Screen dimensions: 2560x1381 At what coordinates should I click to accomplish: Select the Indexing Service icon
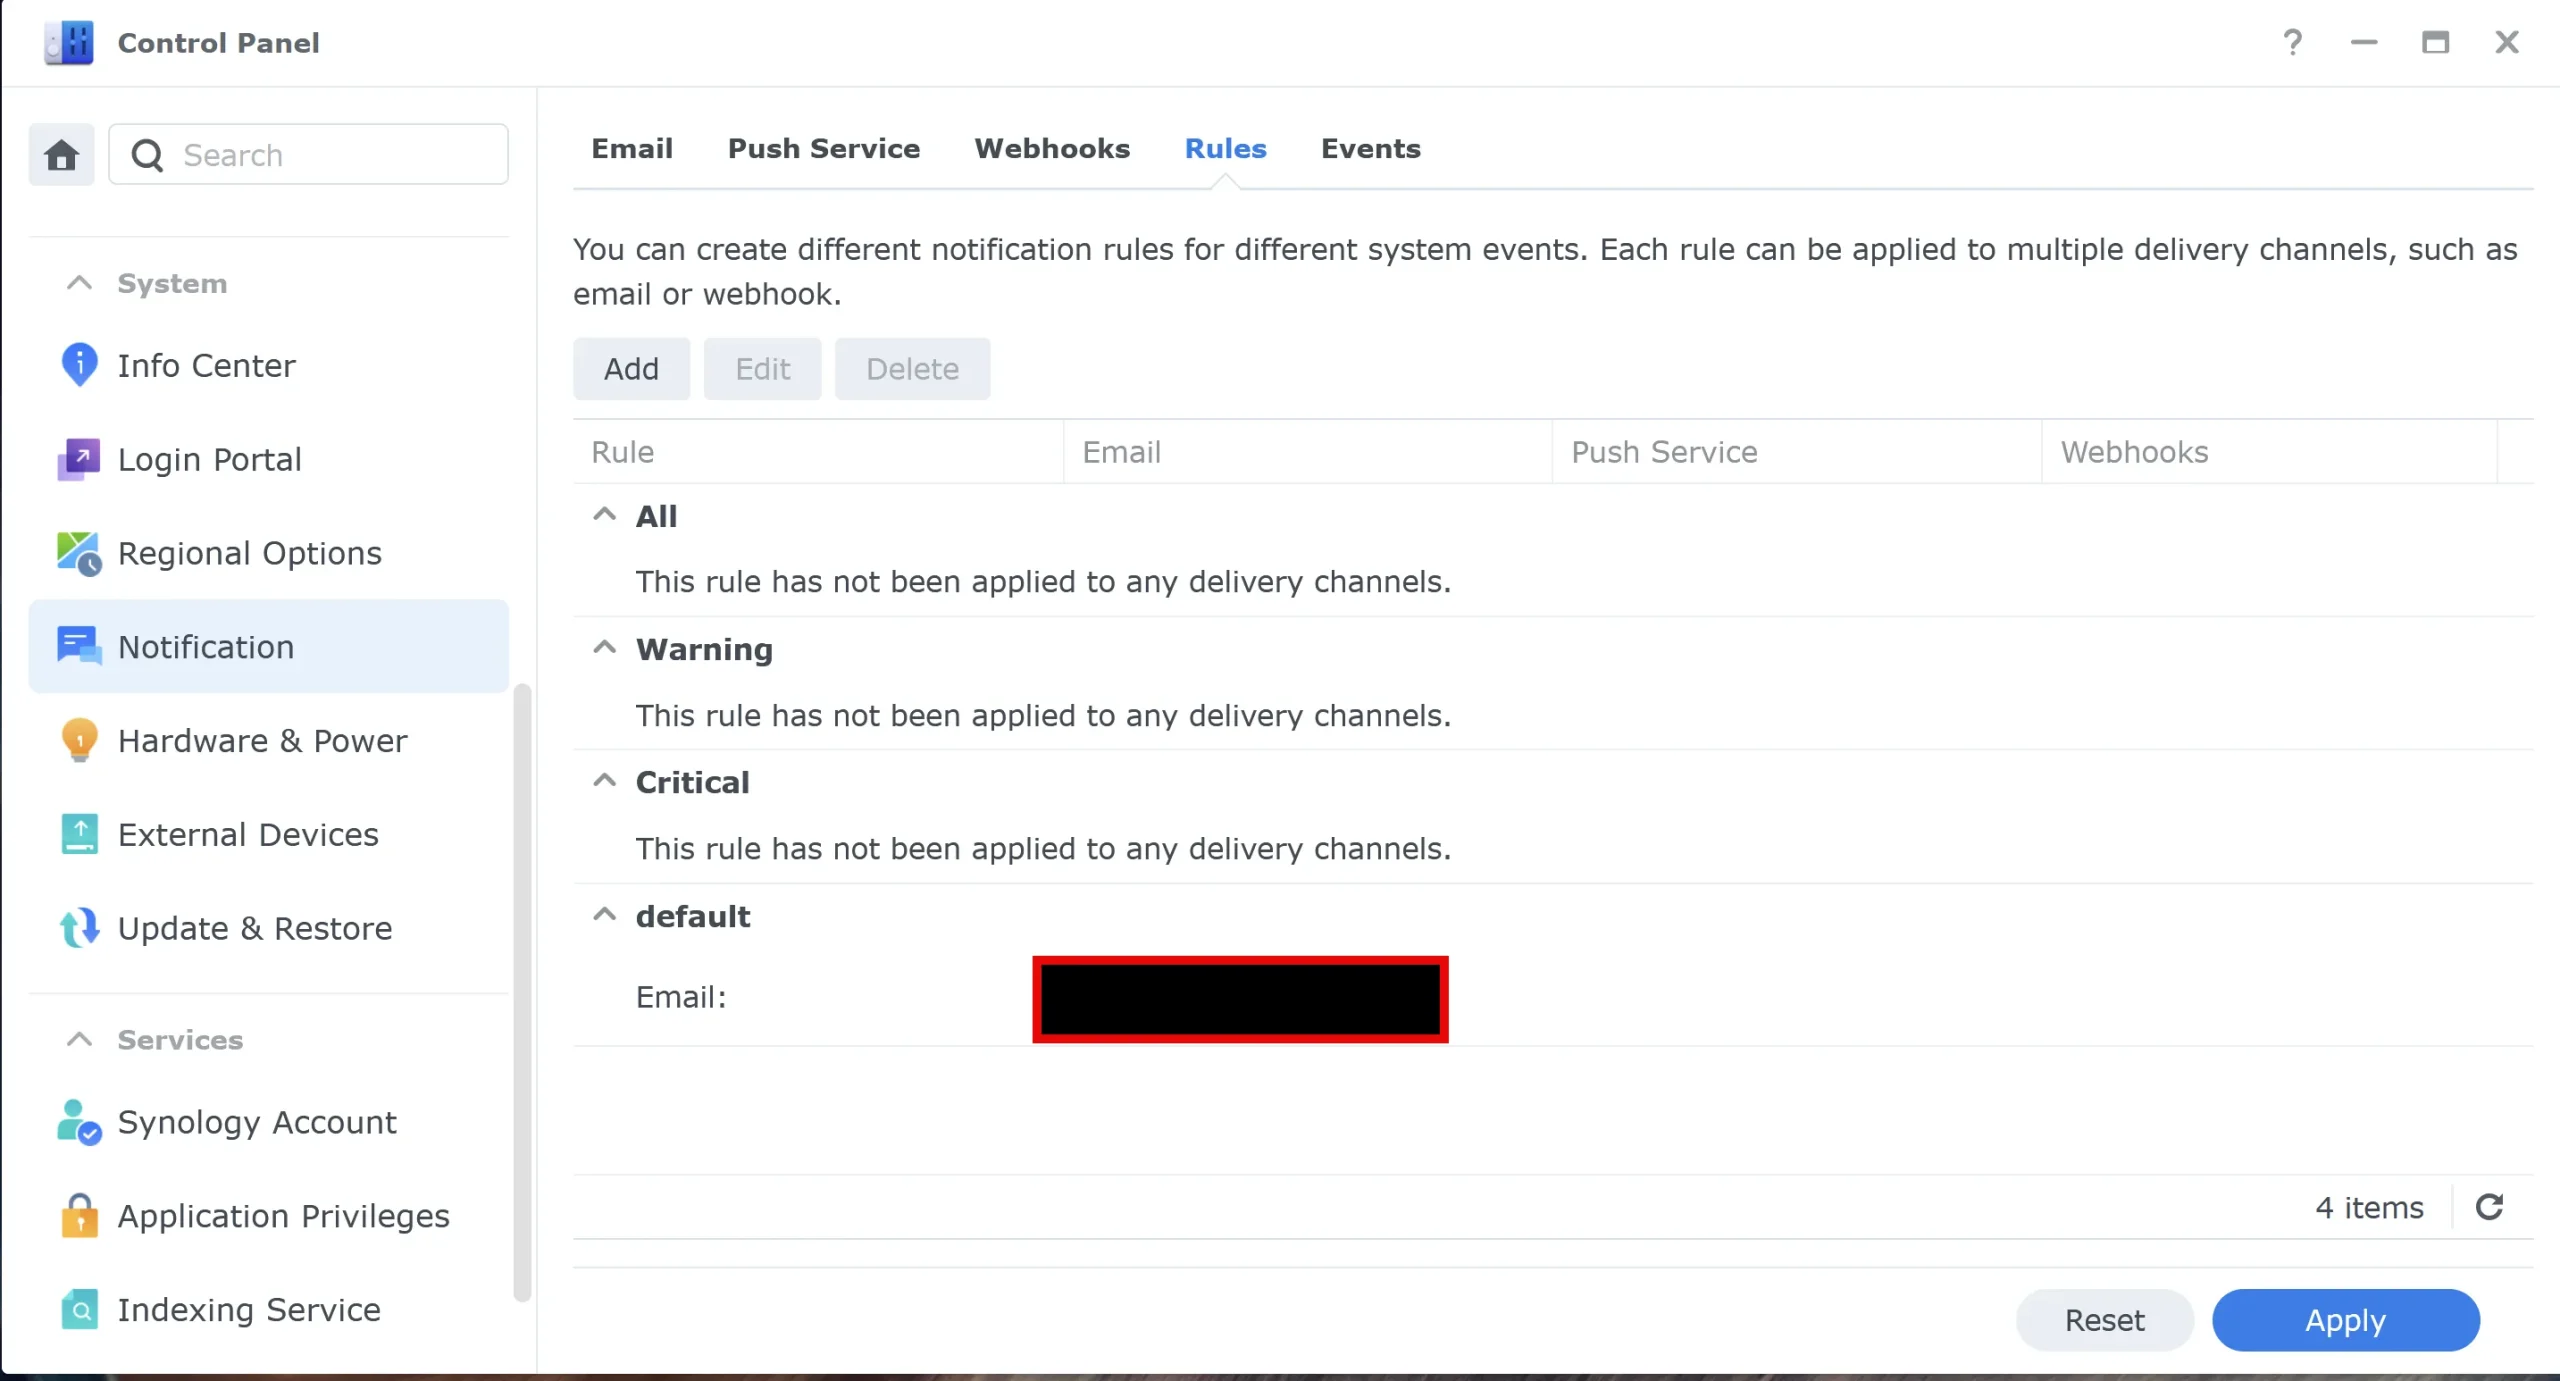tap(79, 1309)
